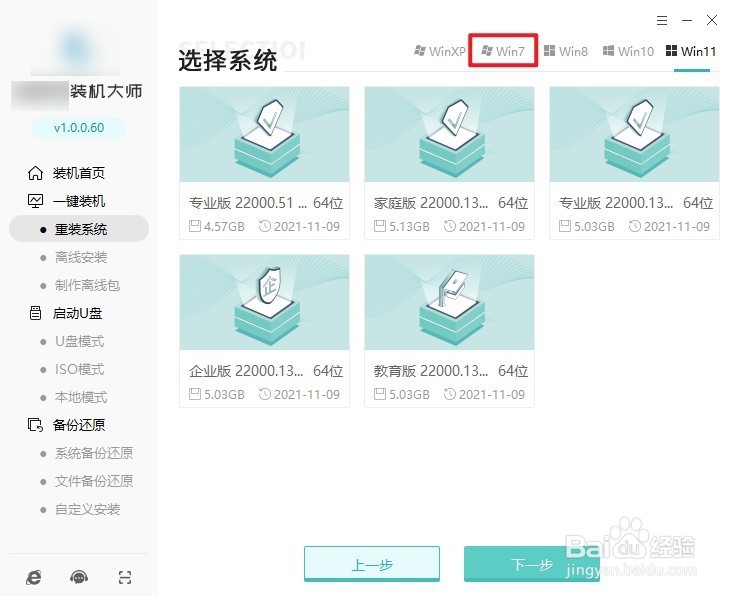Select 本地模式 in sidebar
The height and width of the screenshot is (596, 737).
[x=81, y=397]
